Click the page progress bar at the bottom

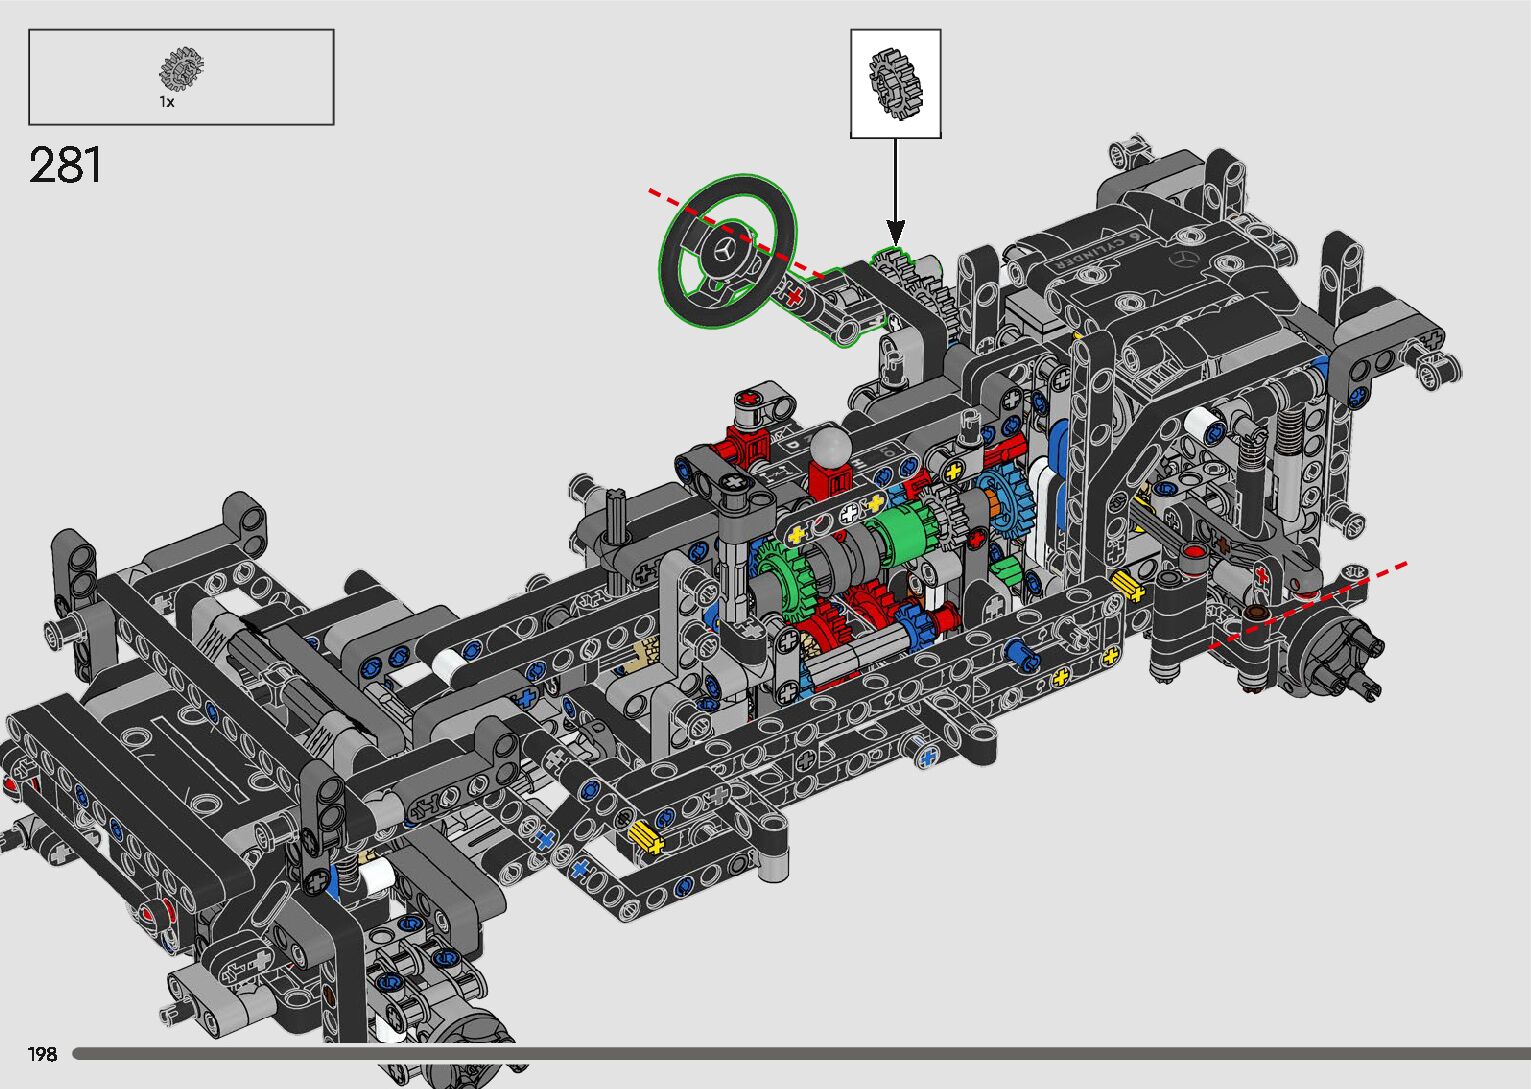[x=800, y=1054]
